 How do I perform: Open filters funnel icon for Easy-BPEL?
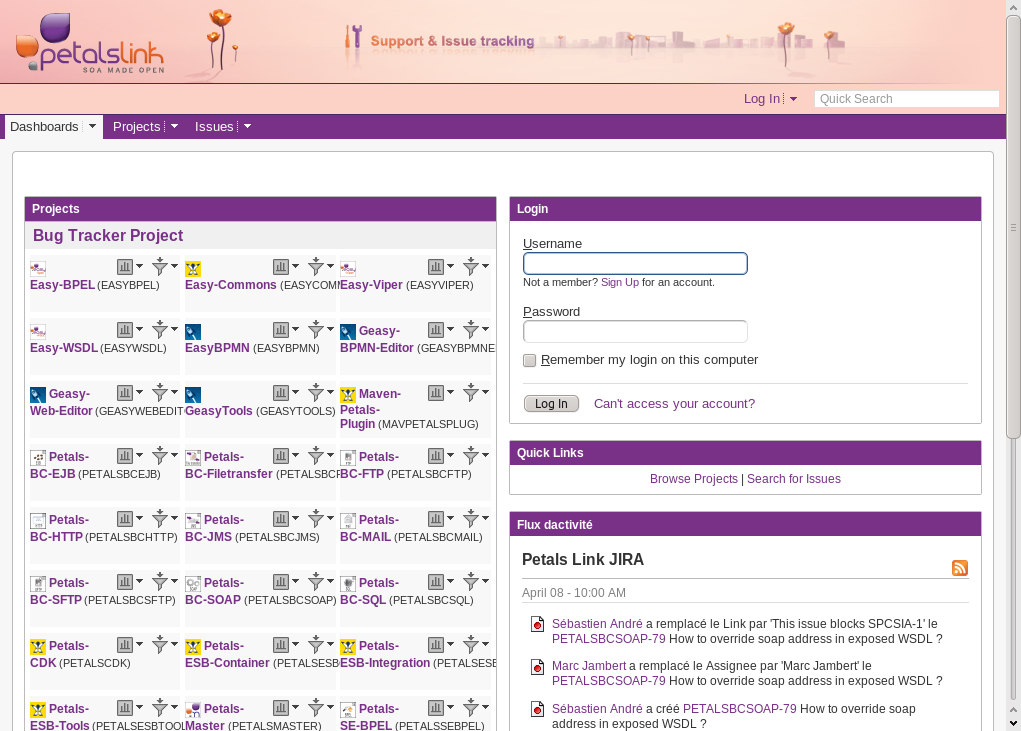click(159, 267)
